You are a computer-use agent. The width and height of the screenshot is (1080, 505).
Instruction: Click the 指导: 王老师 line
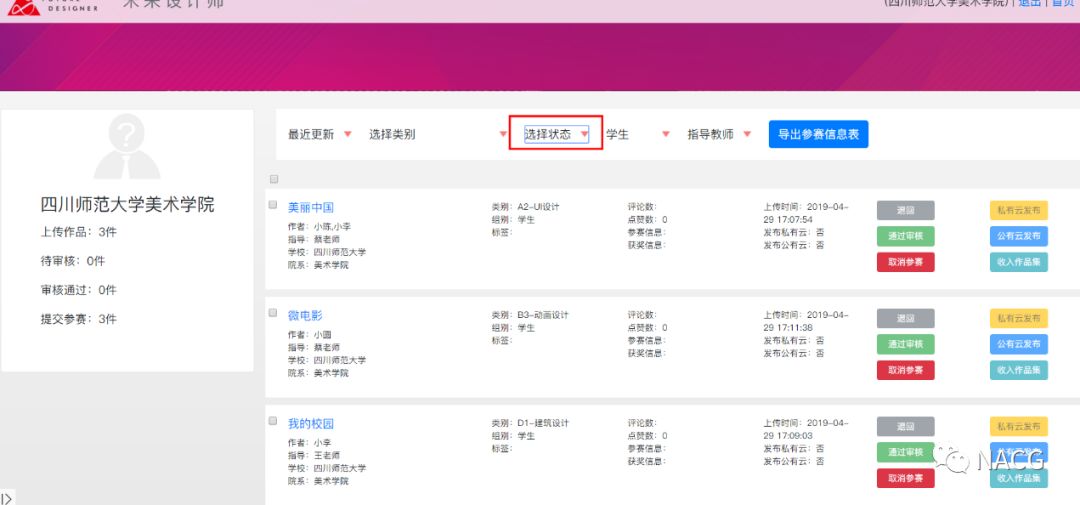pyautogui.click(x=313, y=455)
